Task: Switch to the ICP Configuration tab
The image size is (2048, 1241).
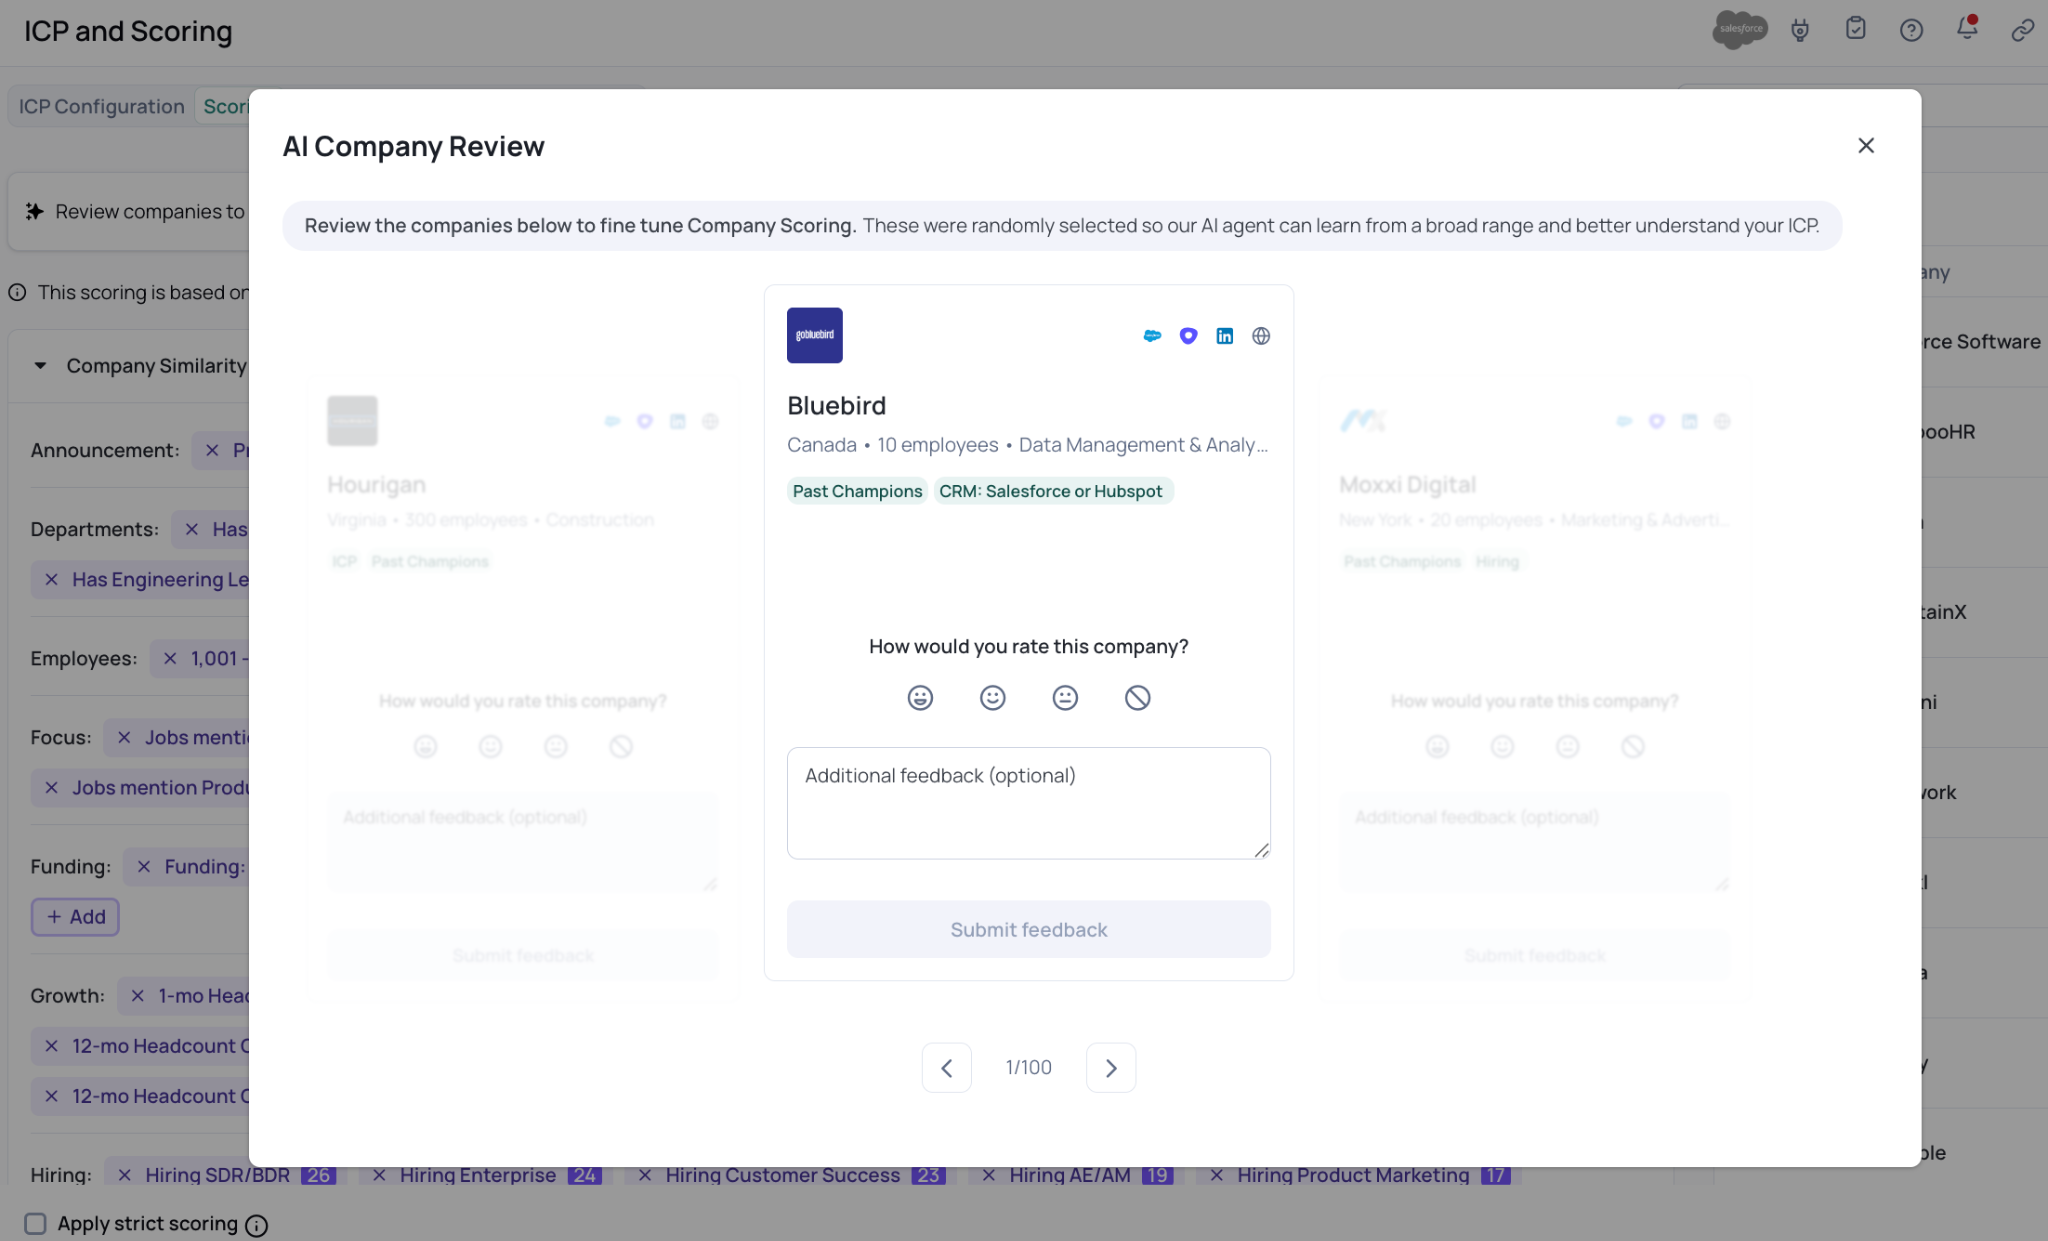Action: tap(101, 106)
